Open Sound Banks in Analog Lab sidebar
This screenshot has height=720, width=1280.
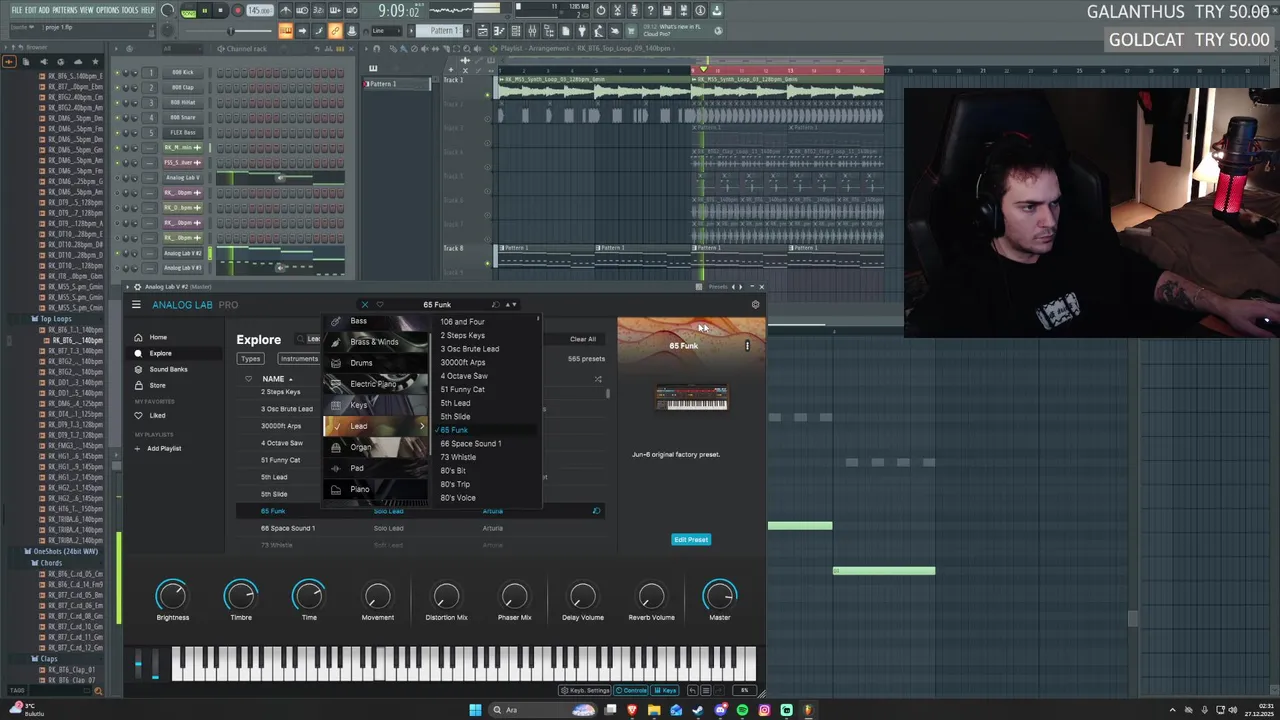(167, 369)
